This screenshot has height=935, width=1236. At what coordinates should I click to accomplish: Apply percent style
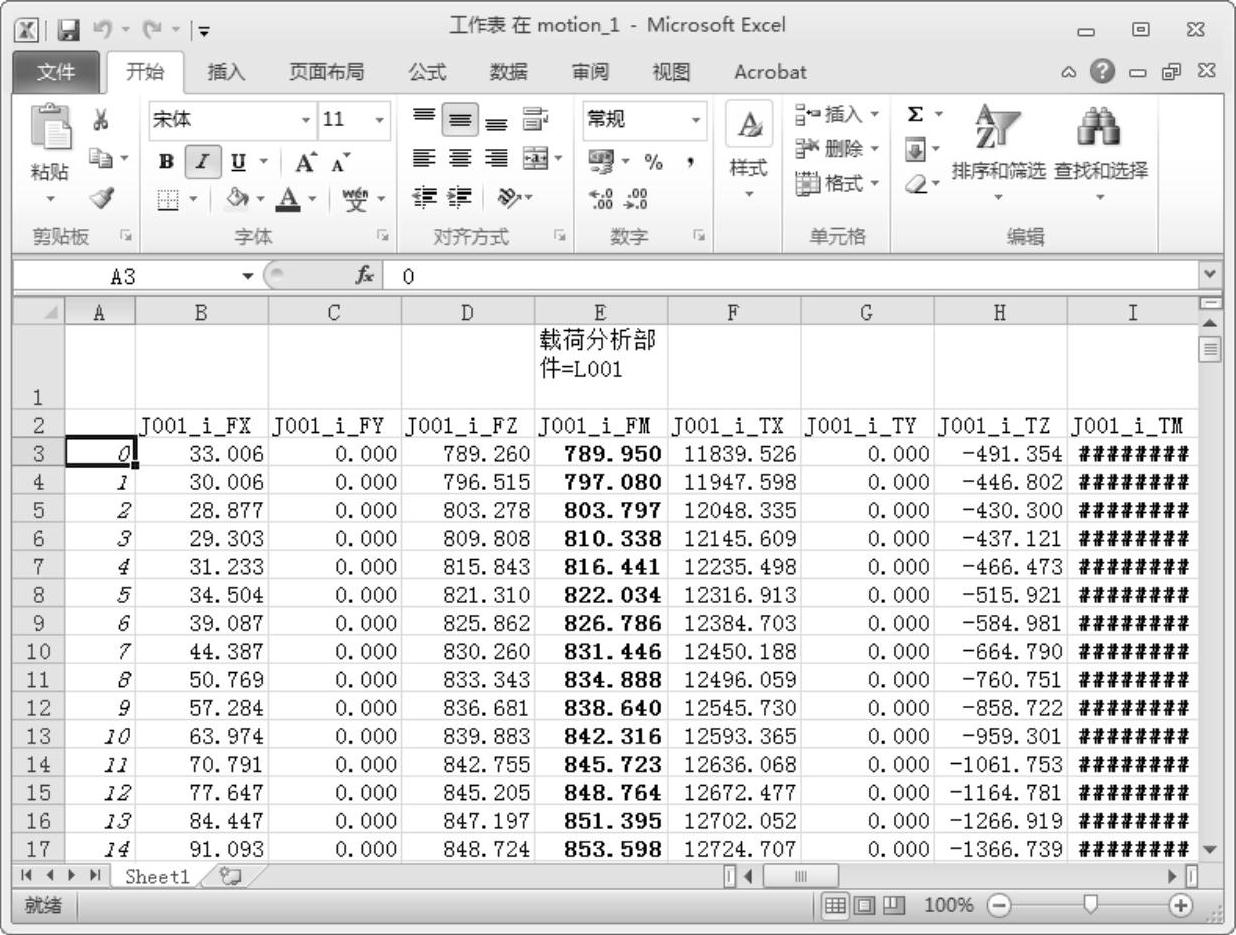[653, 160]
